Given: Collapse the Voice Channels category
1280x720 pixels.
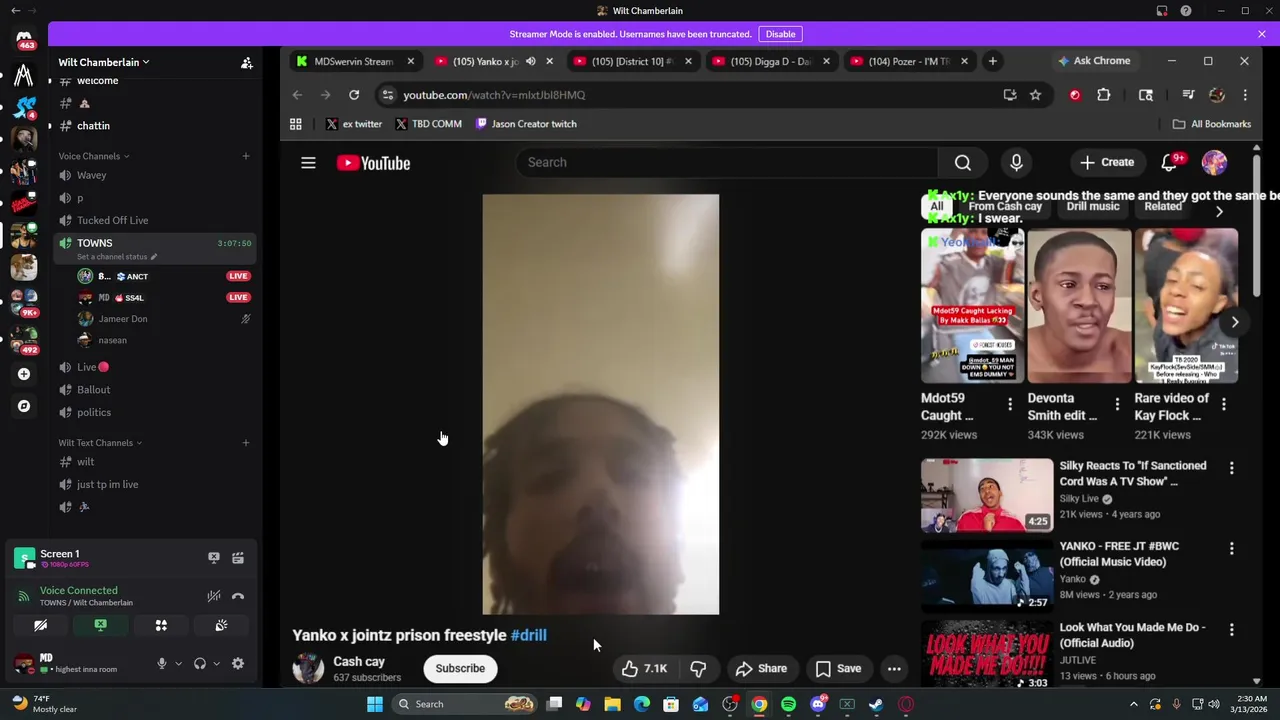Looking at the screenshot, I should 93,156.
